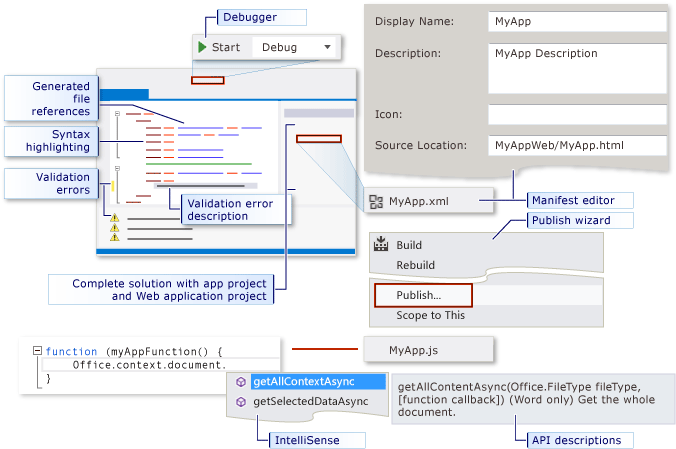Click the first warning icon in error list

coord(114,217)
